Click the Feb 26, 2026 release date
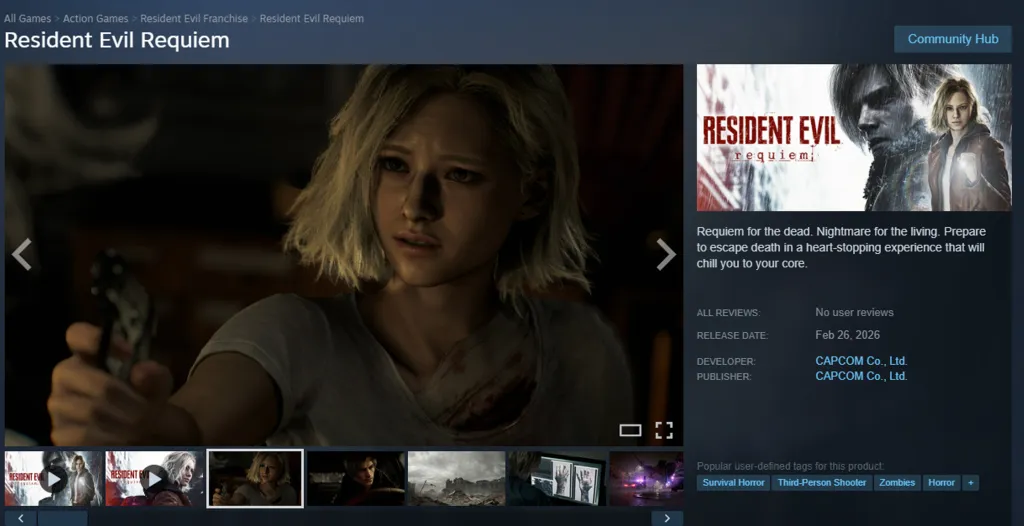Image resolution: width=1024 pixels, height=526 pixels. [848, 335]
